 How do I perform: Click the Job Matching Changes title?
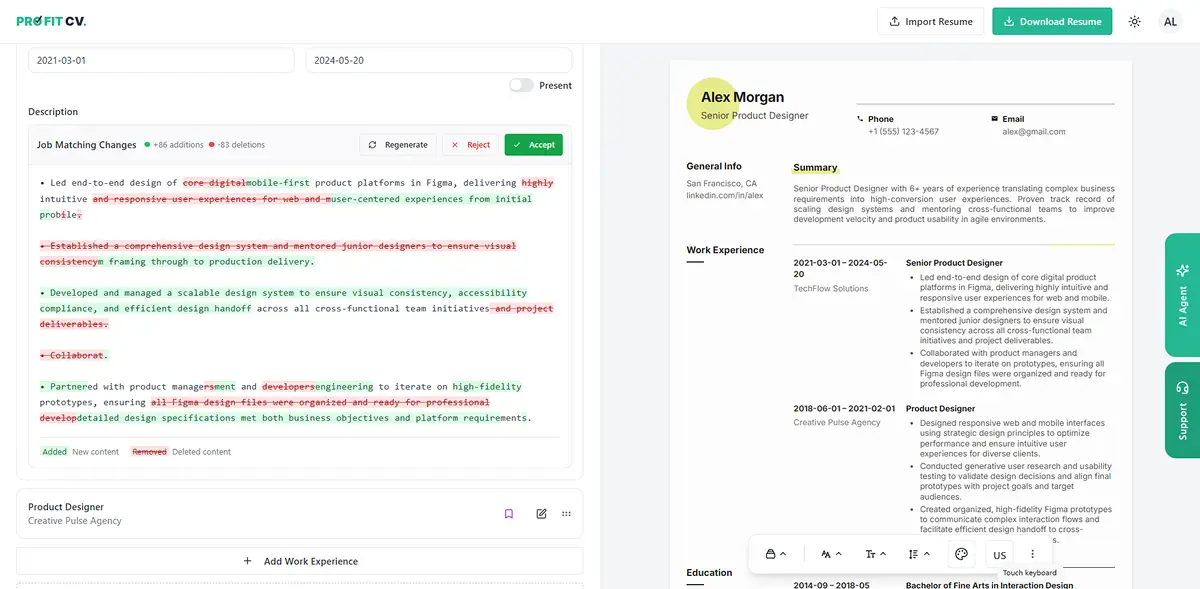point(86,145)
